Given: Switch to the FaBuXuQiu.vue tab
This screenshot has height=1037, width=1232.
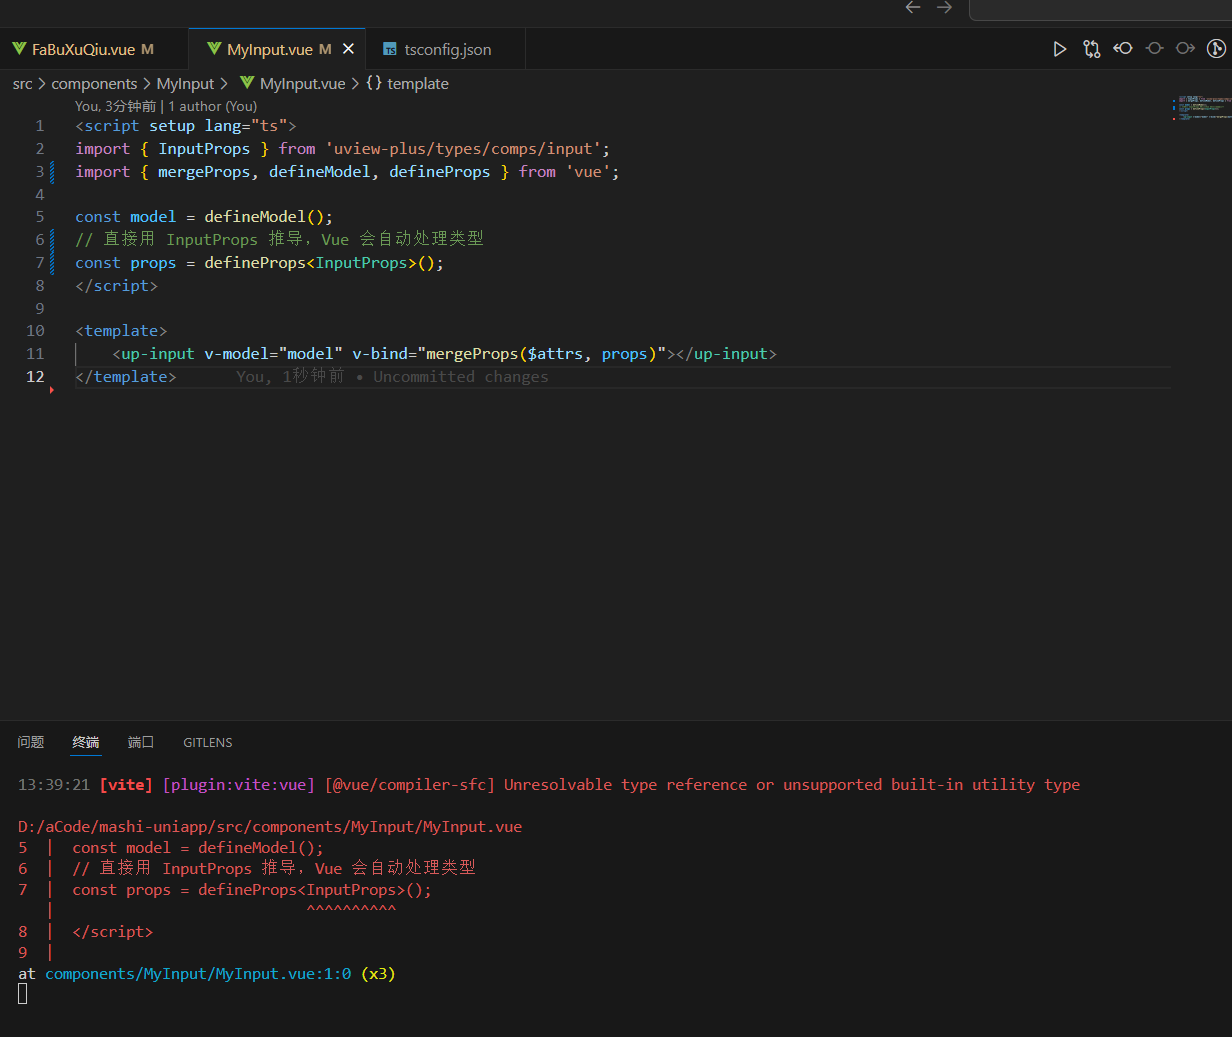Looking at the screenshot, I should coord(93,49).
